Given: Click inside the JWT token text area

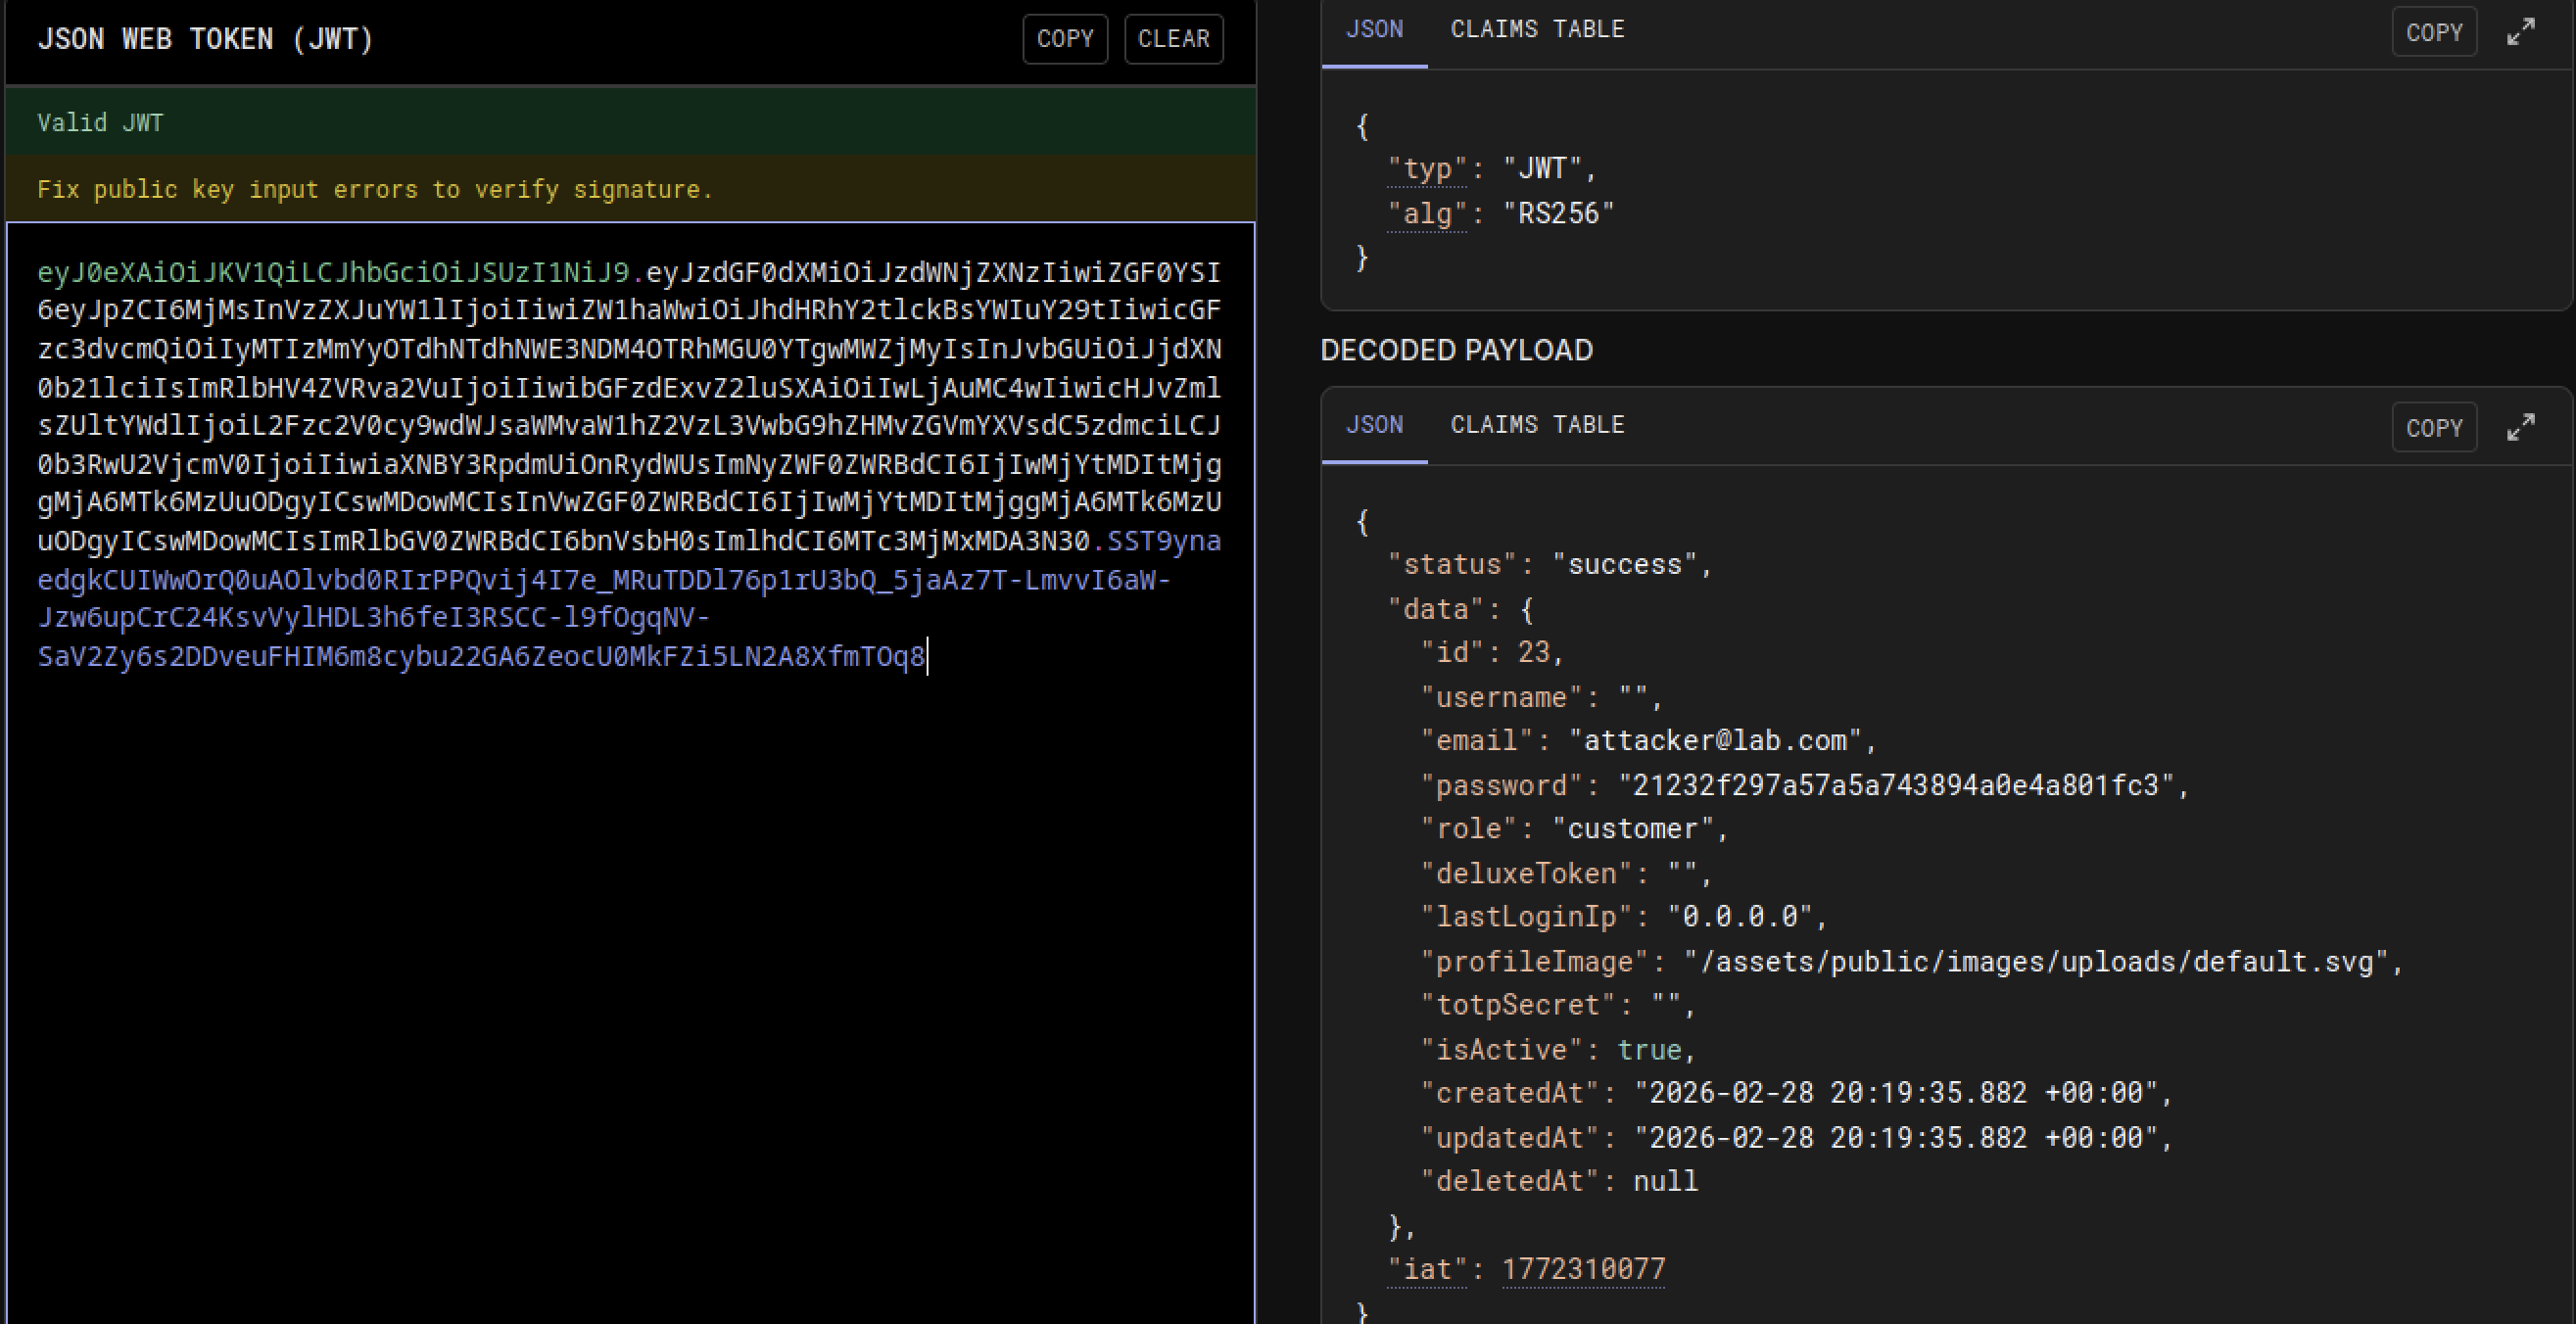Looking at the screenshot, I should click(630, 772).
